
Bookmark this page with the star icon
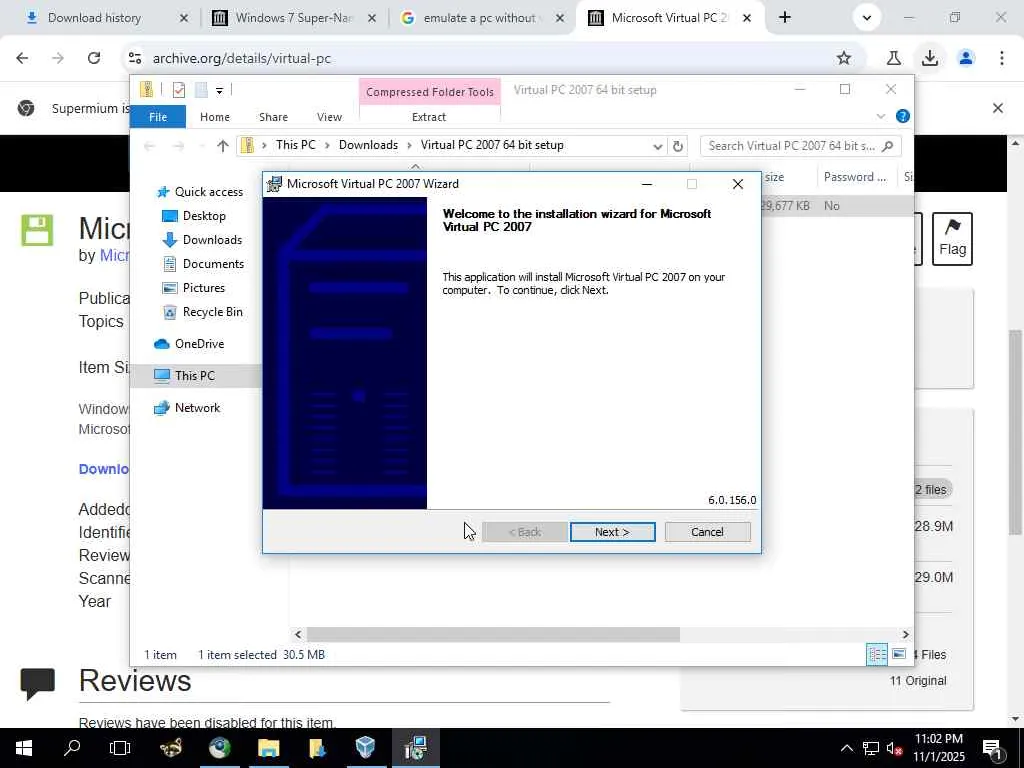pos(844,58)
